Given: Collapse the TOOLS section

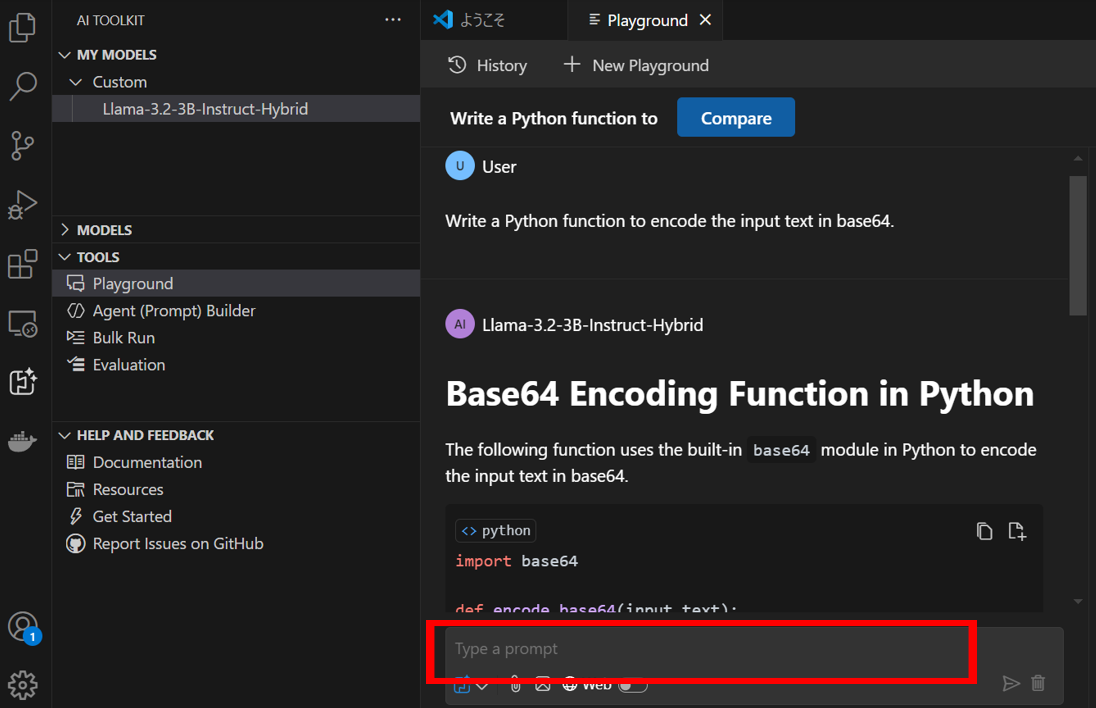Looking at the screenshot, I should (x=65, y=257).
